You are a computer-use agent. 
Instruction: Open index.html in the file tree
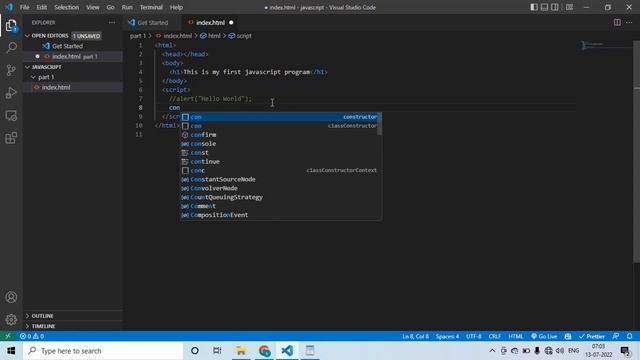pos(73,87)
